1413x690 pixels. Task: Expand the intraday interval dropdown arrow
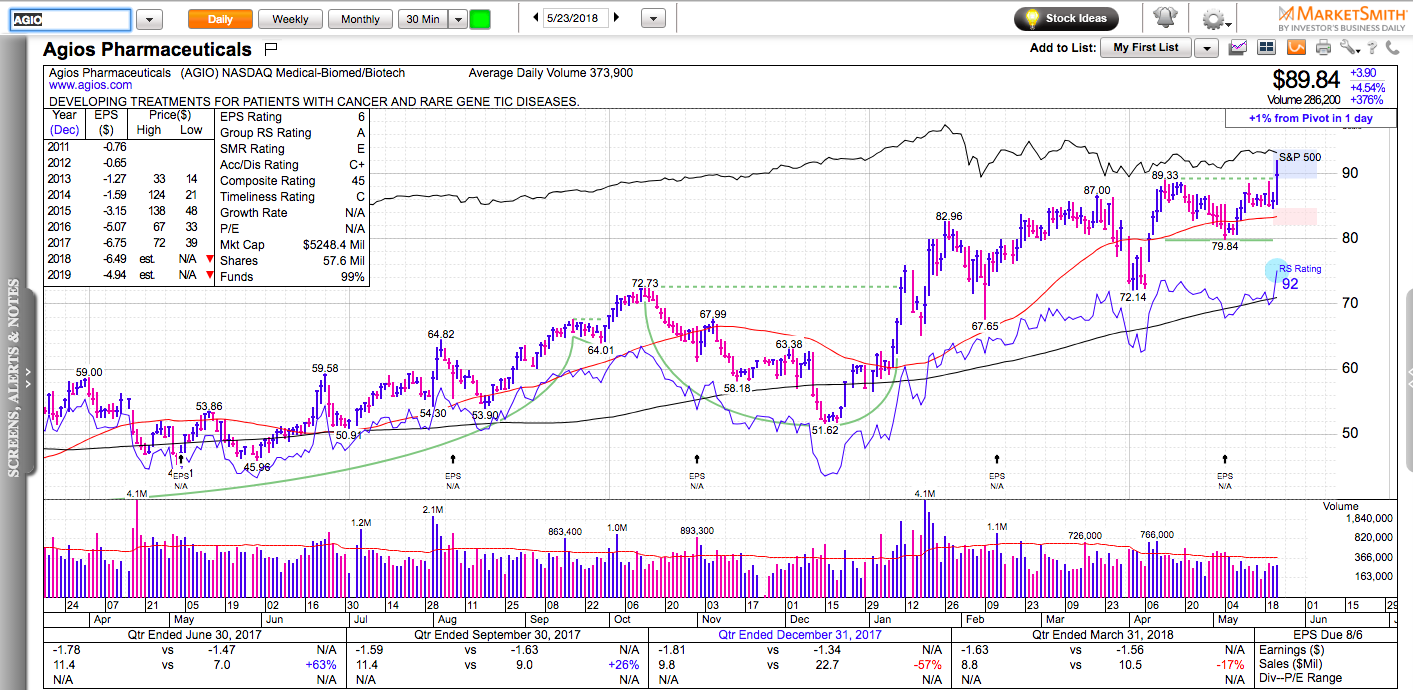pos(457,19)
